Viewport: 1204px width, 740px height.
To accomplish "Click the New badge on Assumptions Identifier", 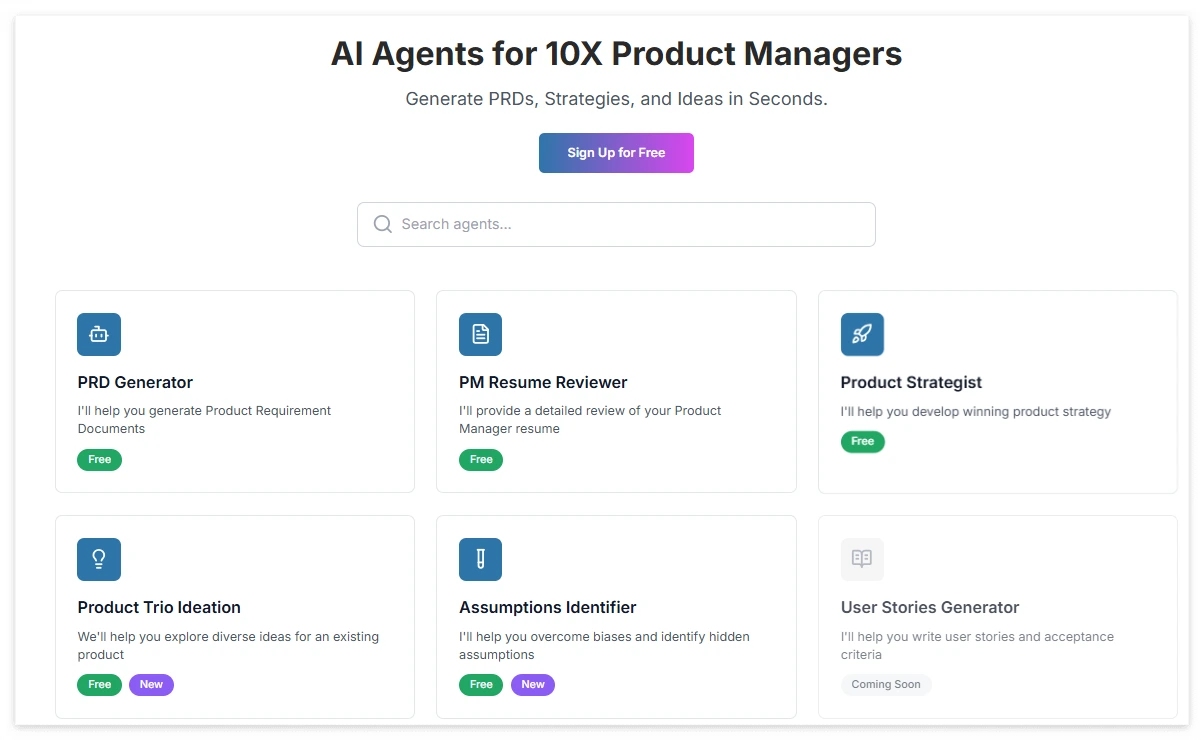I will (533, 685).
